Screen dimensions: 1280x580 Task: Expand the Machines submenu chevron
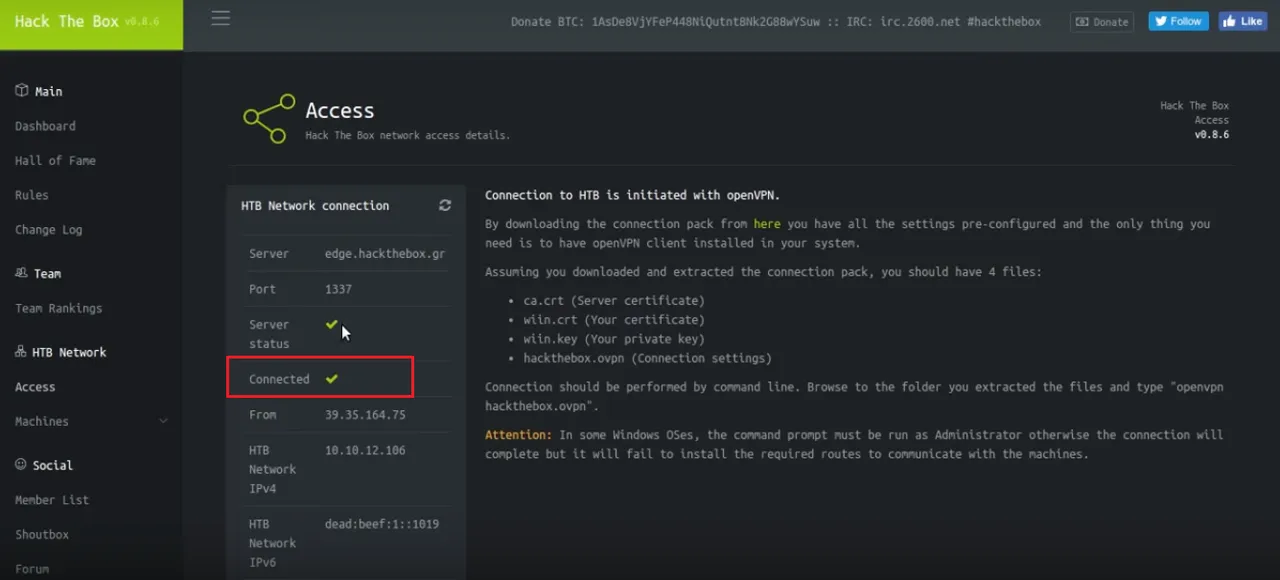[x=164, y=422]
